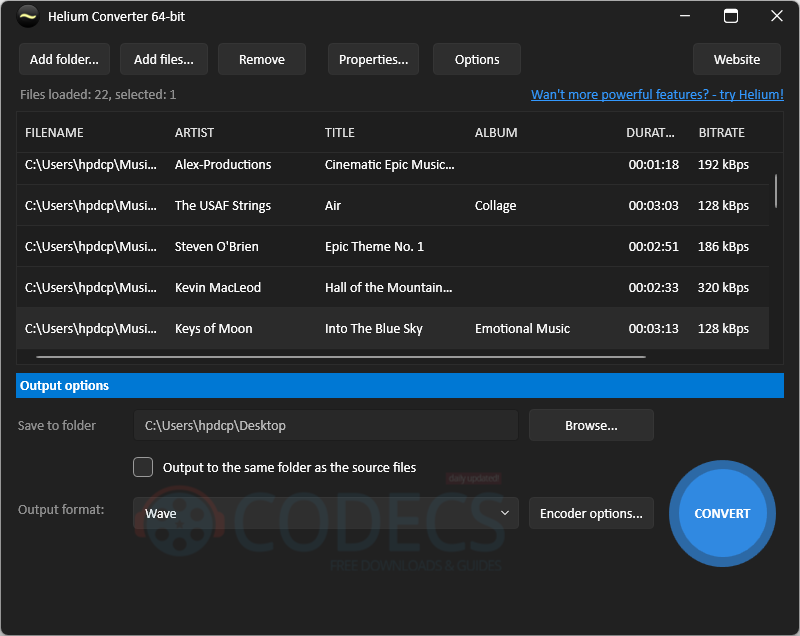Click the title 'Cinematic Epic Music...'
This screenshot has width=800, height=636.
tap(389, 165)
